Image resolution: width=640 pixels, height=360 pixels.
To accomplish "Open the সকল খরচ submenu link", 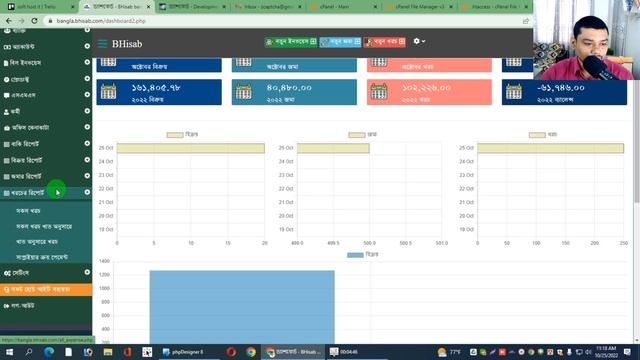I will click(28, 211).
